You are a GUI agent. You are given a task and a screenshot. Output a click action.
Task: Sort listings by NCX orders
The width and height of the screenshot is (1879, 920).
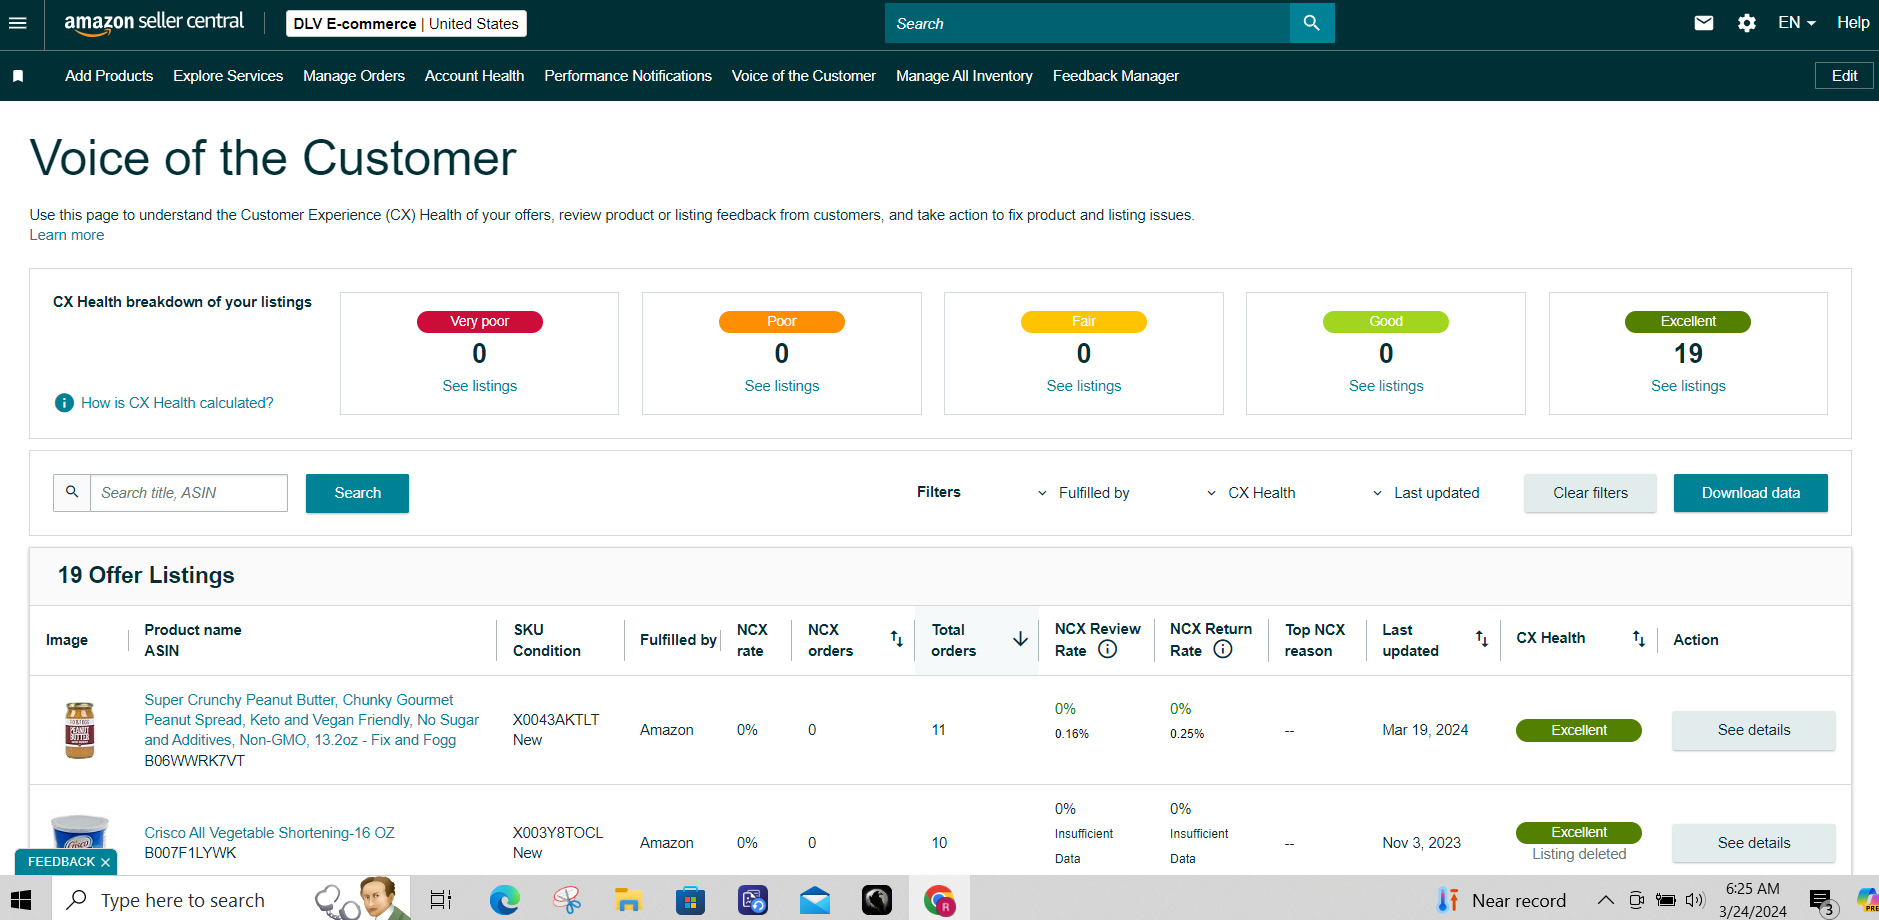(x=896, y=639)
